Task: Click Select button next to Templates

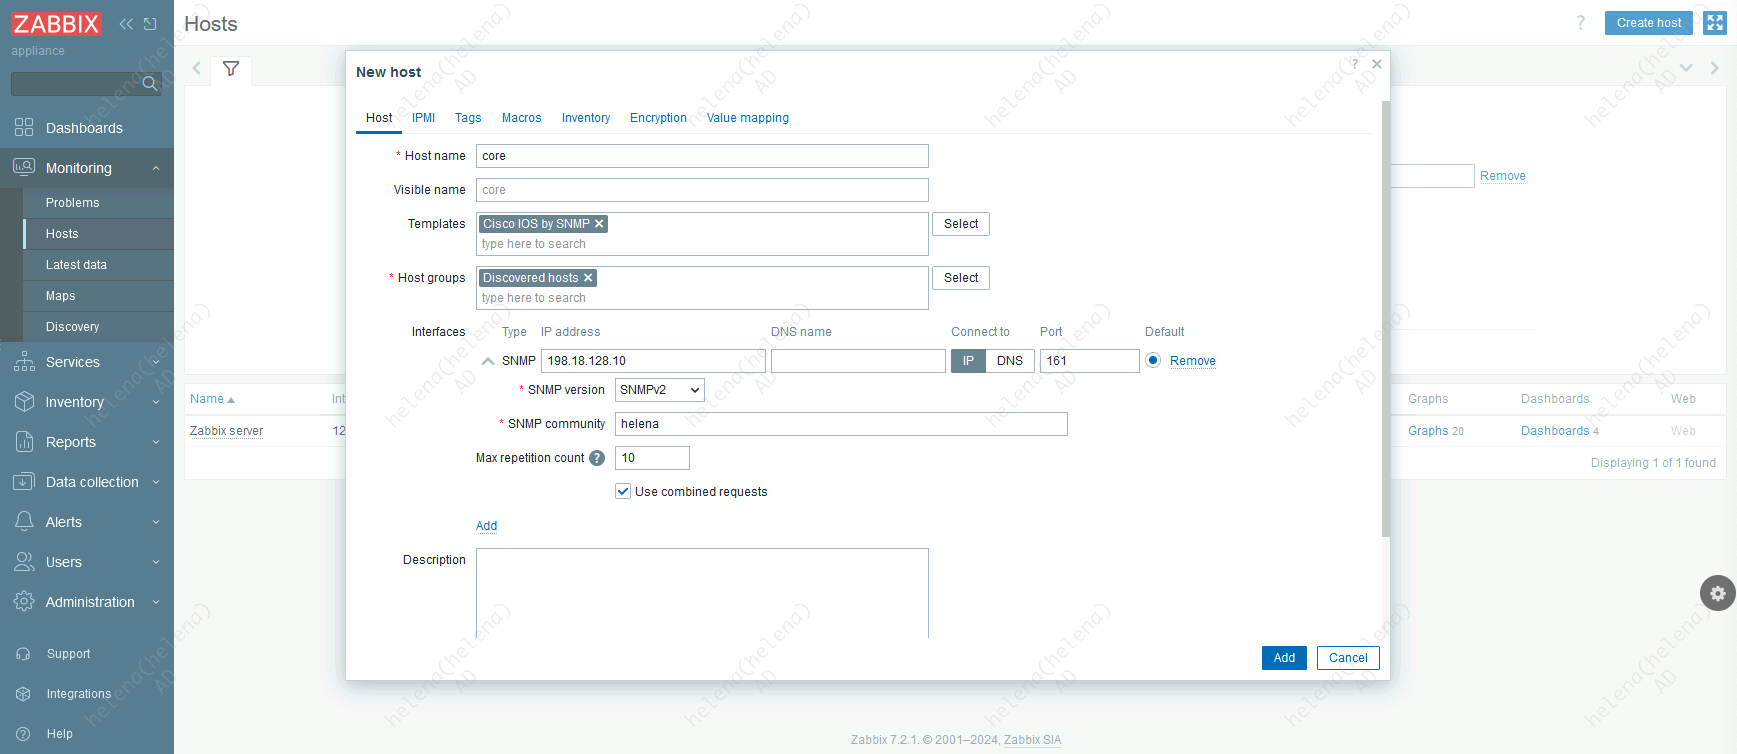Action: coord(960,224)
